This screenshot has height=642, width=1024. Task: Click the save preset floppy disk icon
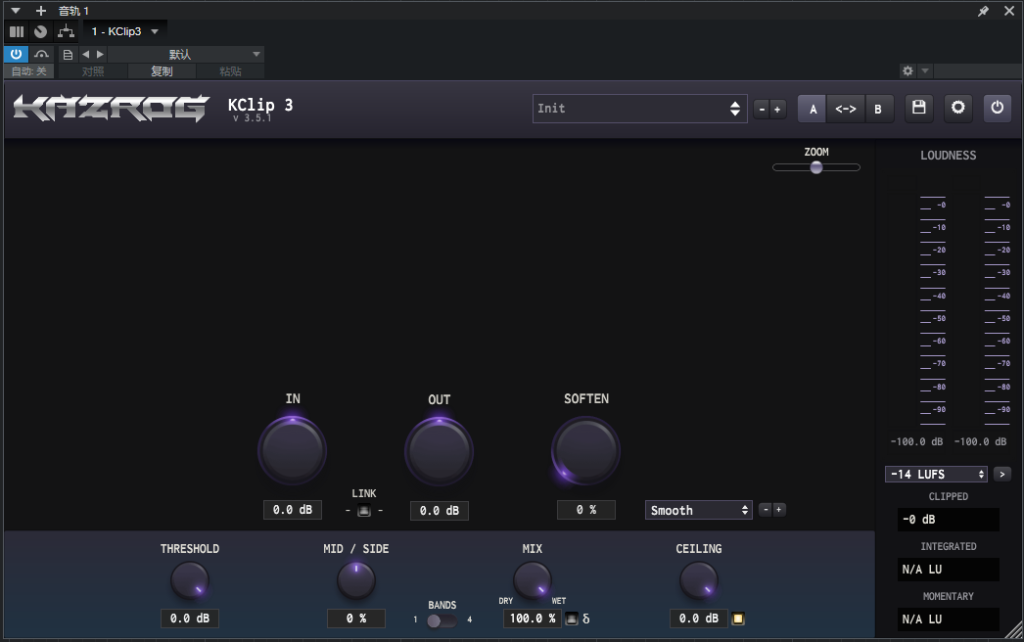click(x=920, y=108)
